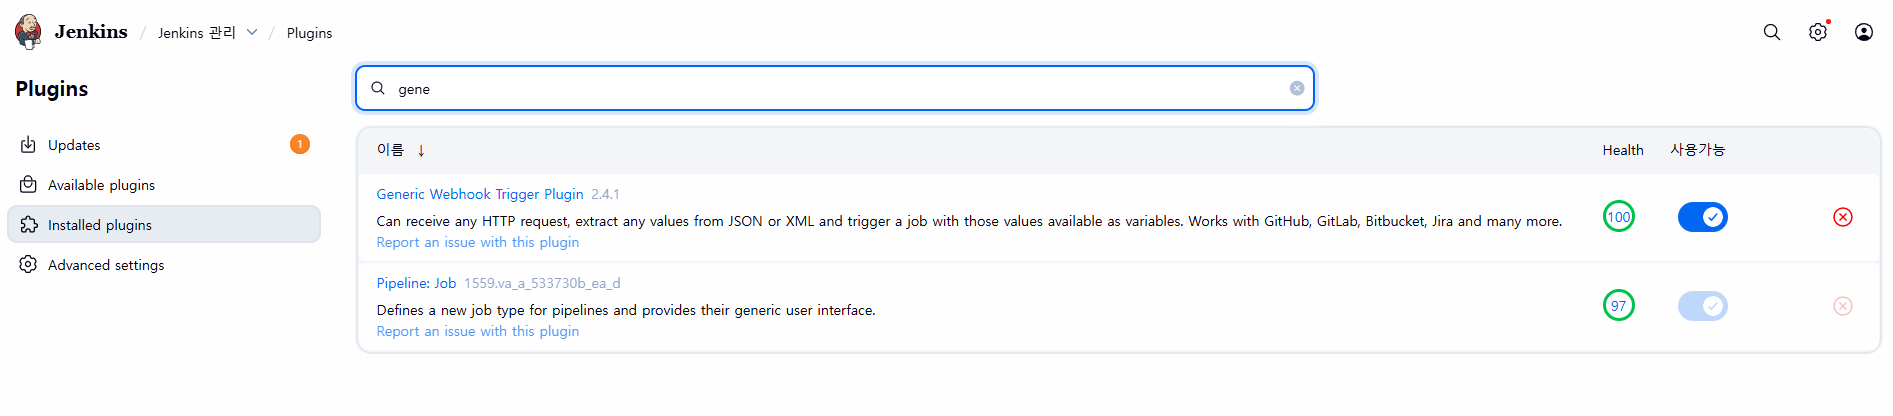Image resolution: width=1893 pixels, height=416 pixels.
Task: Uninstall Generic Webhook Trigger Plugin
Action: pyautogui.click(x=1842, y=217)
